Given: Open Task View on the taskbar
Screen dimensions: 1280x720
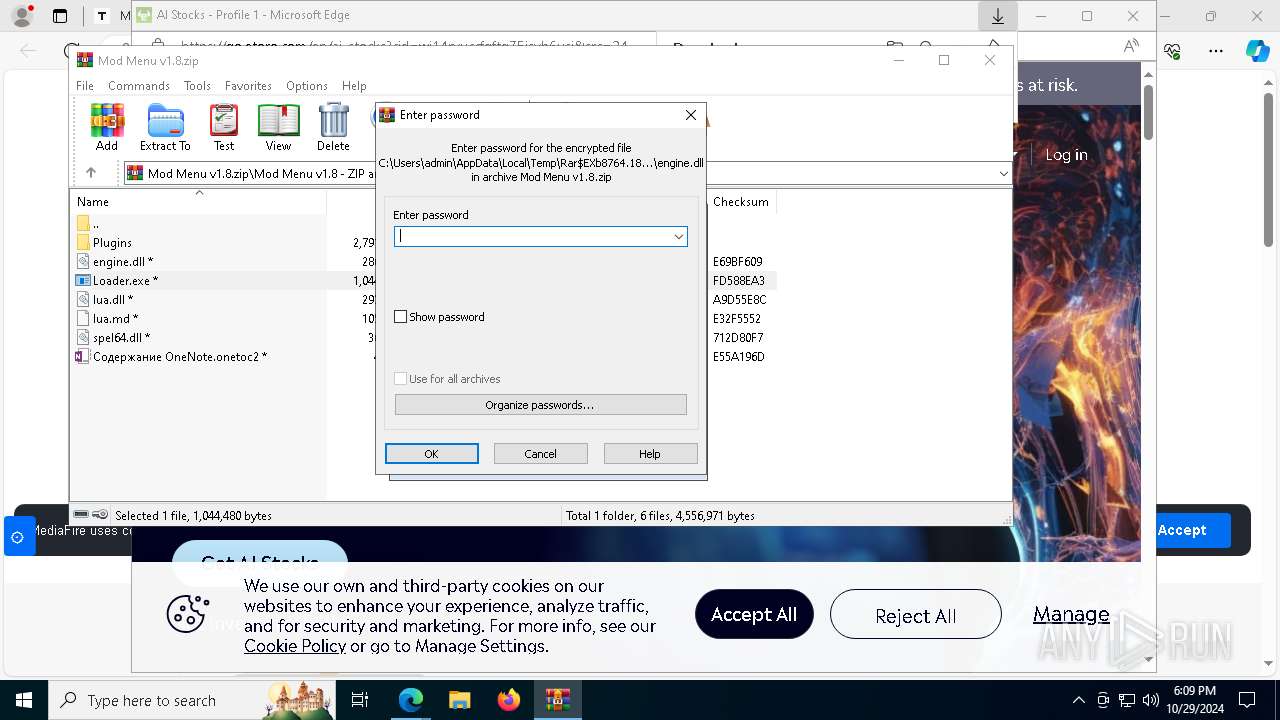Looking at the screenshot, I should coord(360,700).
